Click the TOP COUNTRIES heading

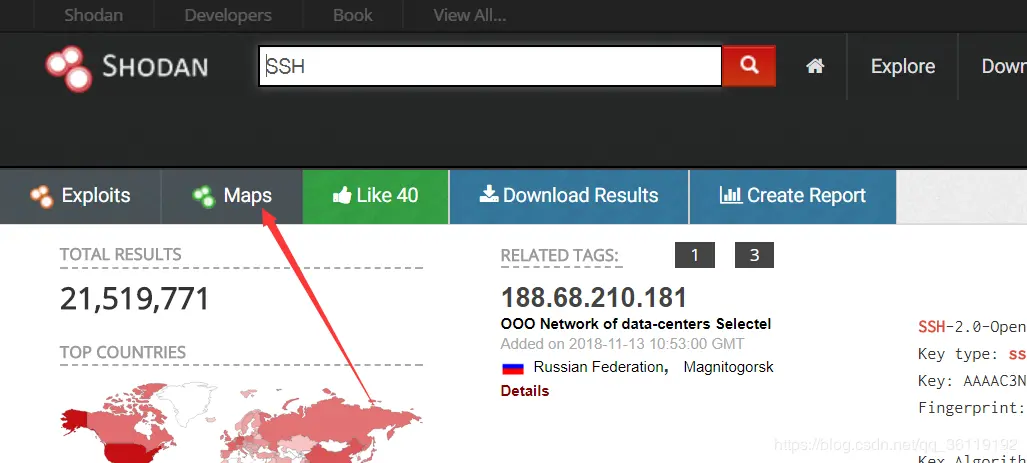pos(123,352)
